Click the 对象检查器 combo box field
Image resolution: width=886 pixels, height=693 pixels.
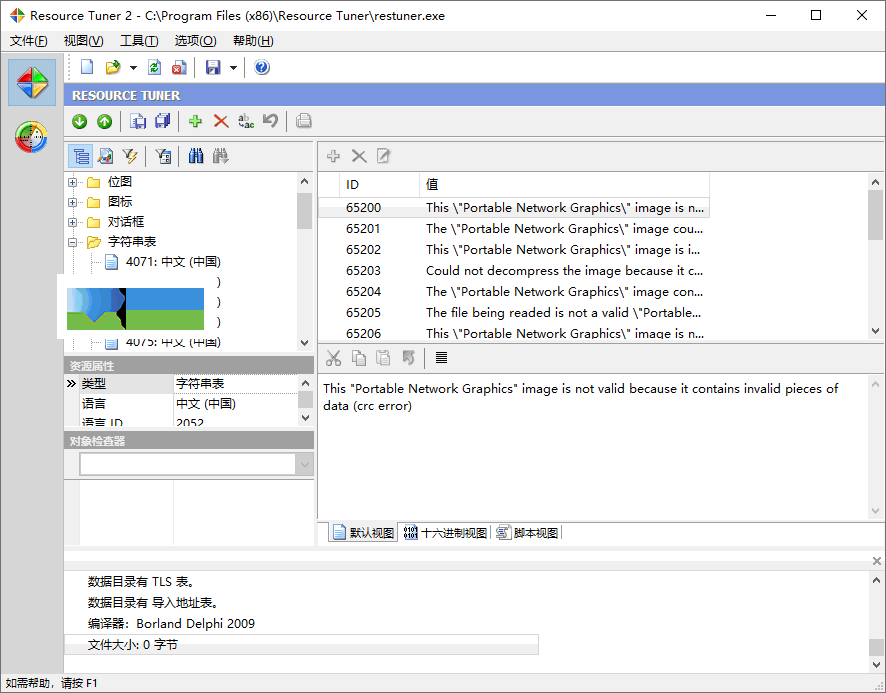click(x=187, y=464)
